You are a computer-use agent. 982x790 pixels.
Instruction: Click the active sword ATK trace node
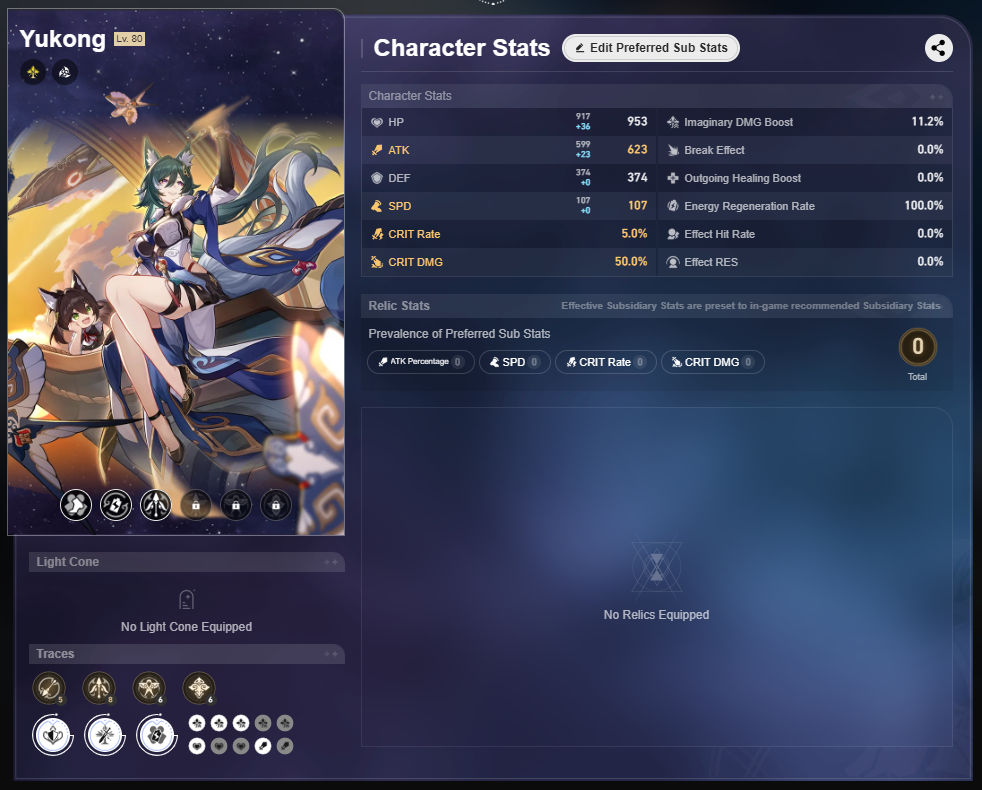coord(263,746)
